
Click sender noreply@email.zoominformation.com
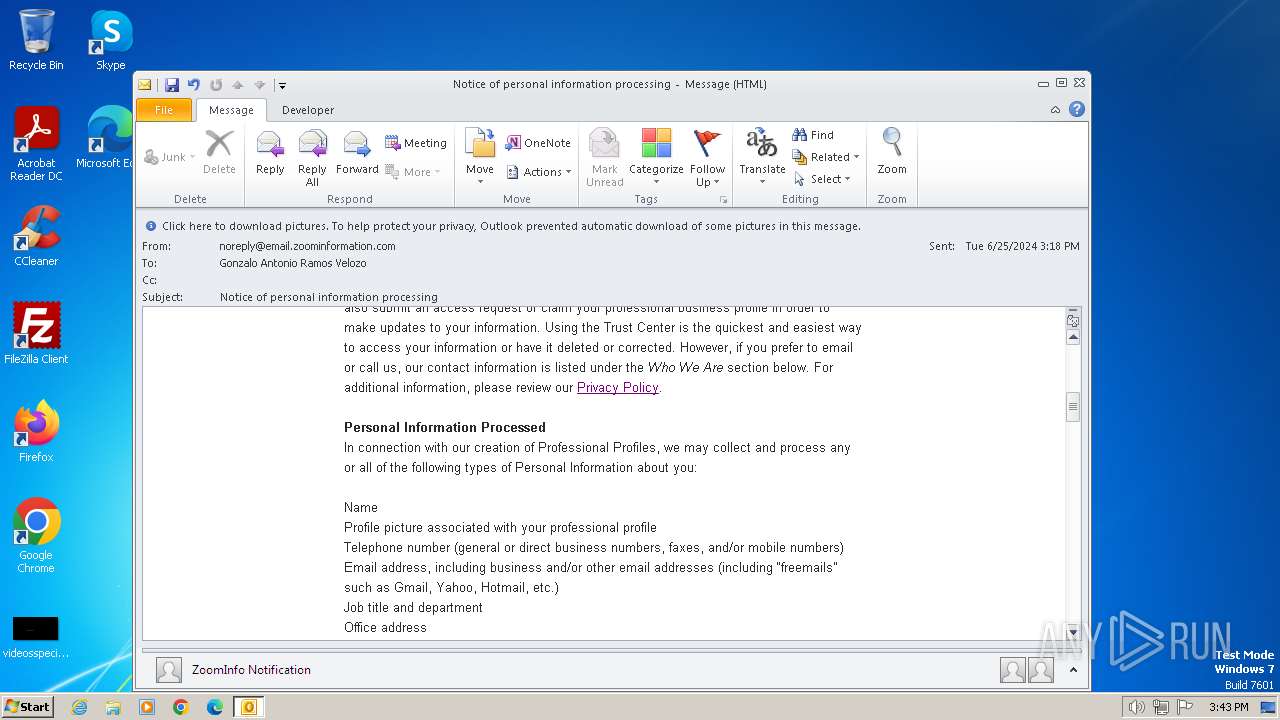coord(307,246)
